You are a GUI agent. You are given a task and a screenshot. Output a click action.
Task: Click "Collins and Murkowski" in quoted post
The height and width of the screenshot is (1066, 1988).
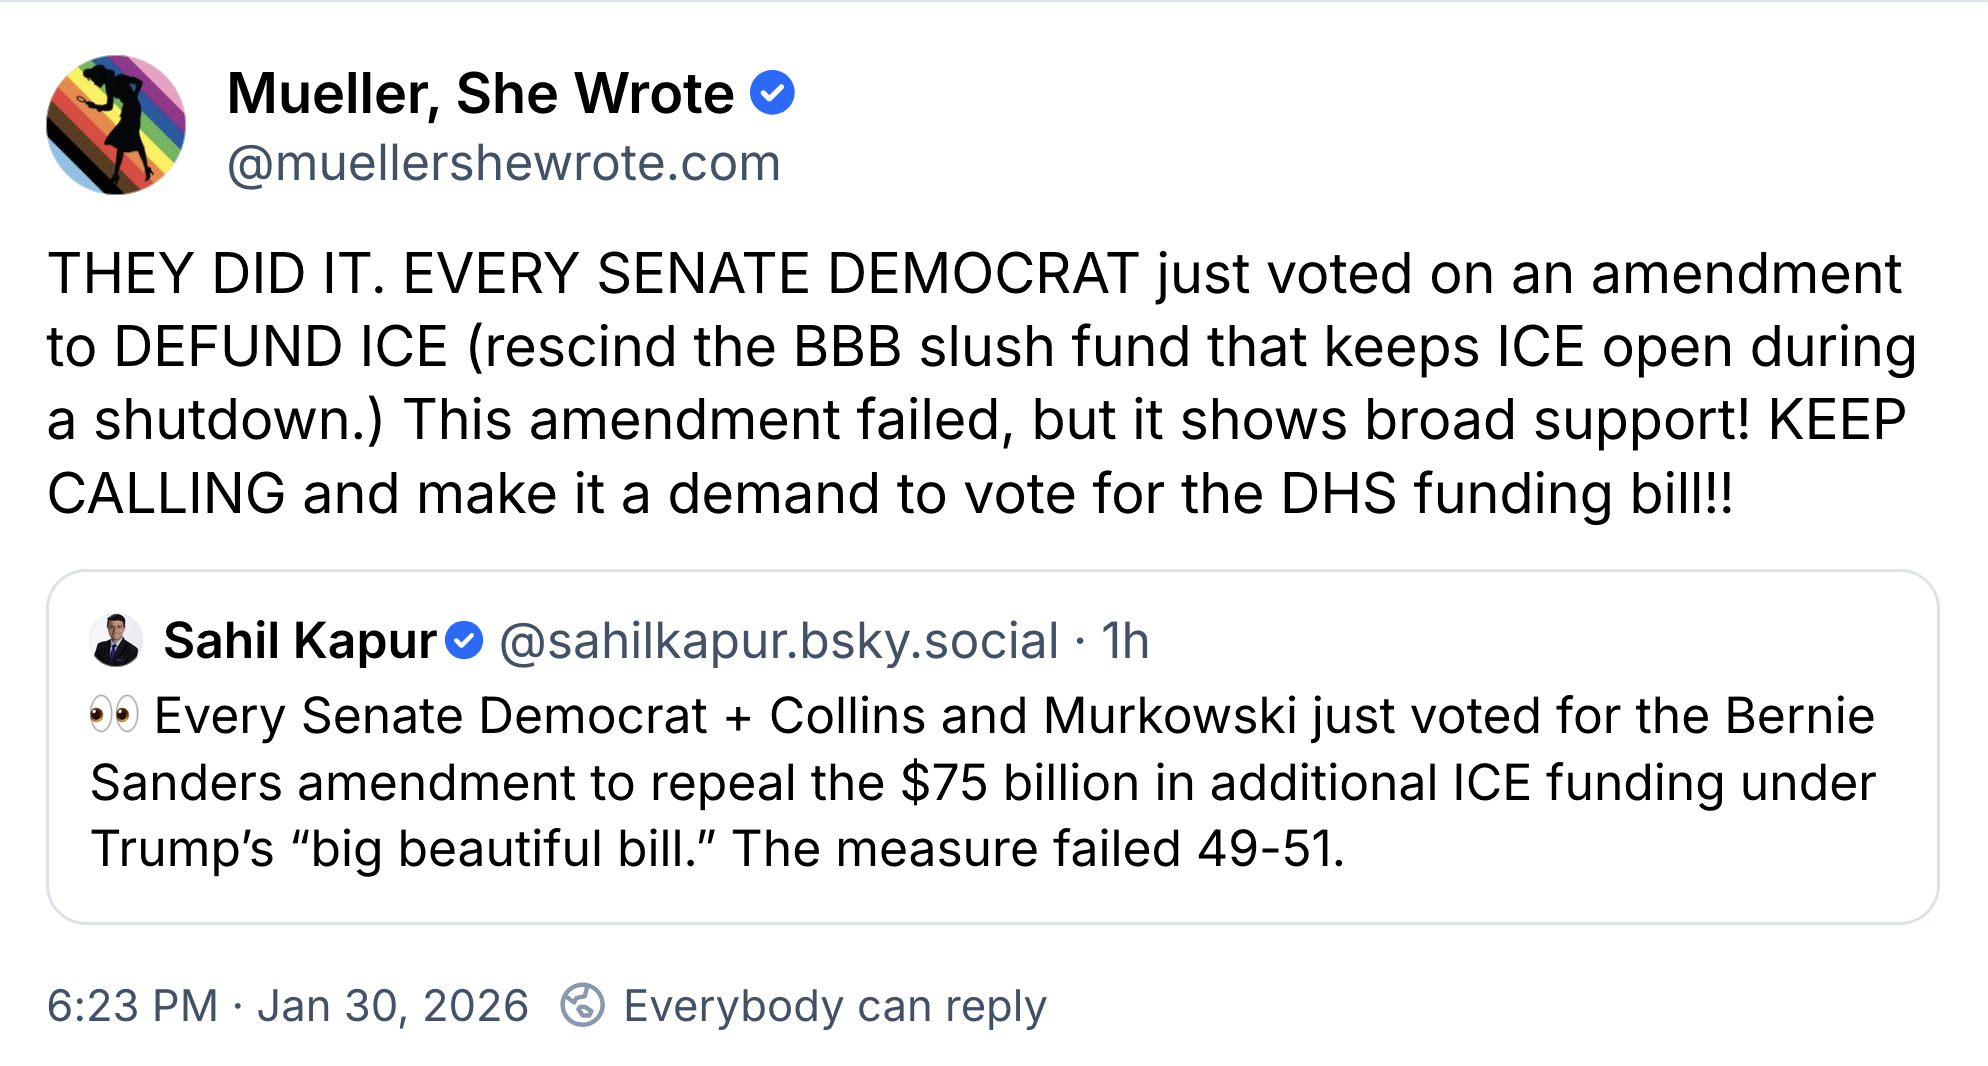pos(1032,716)
